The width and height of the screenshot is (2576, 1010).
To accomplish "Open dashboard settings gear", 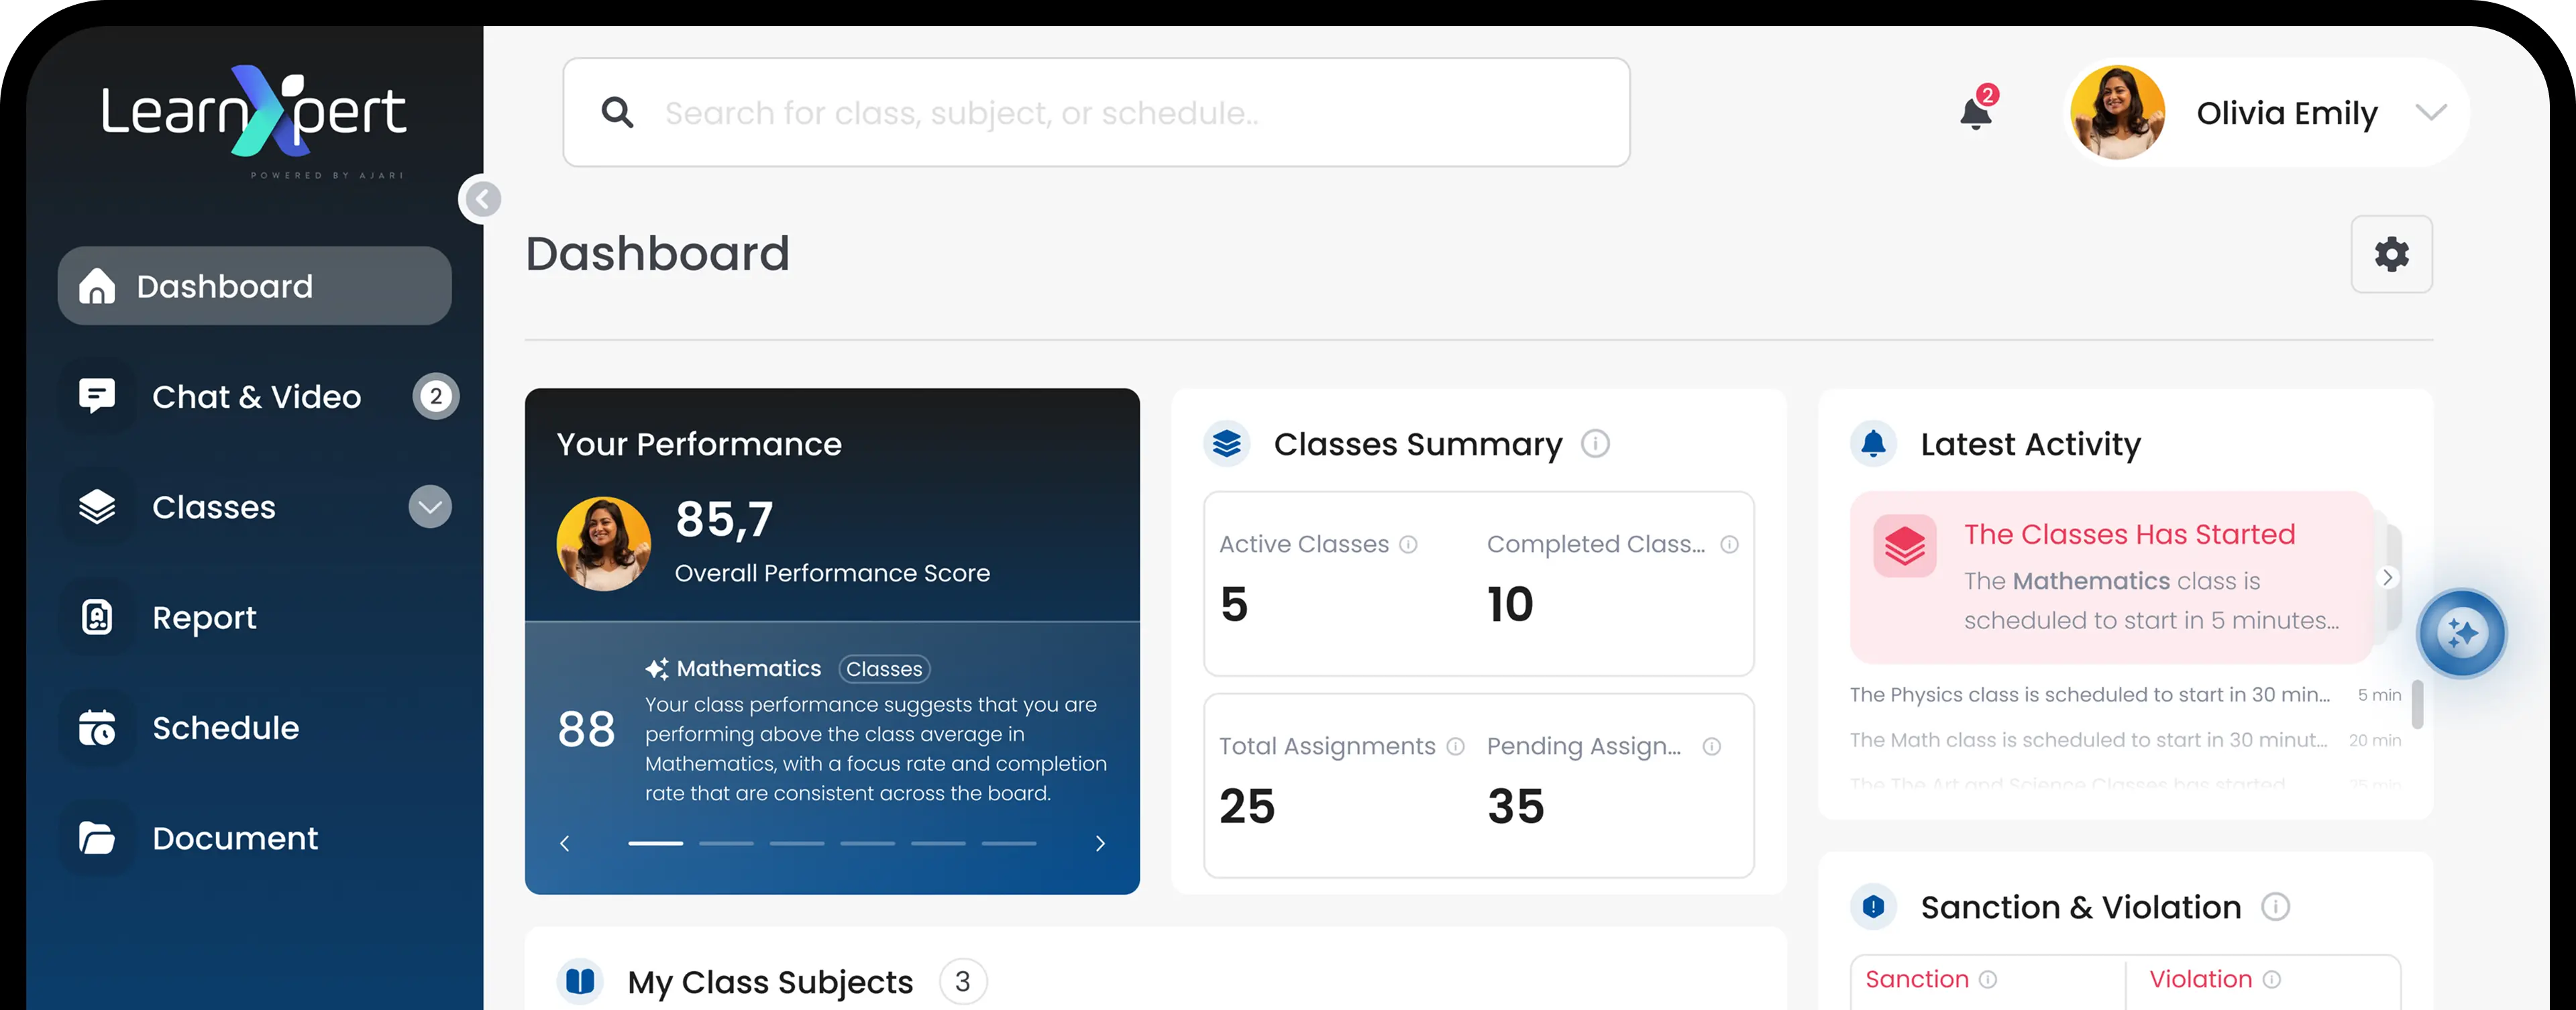I will (x=2391, y=254).
